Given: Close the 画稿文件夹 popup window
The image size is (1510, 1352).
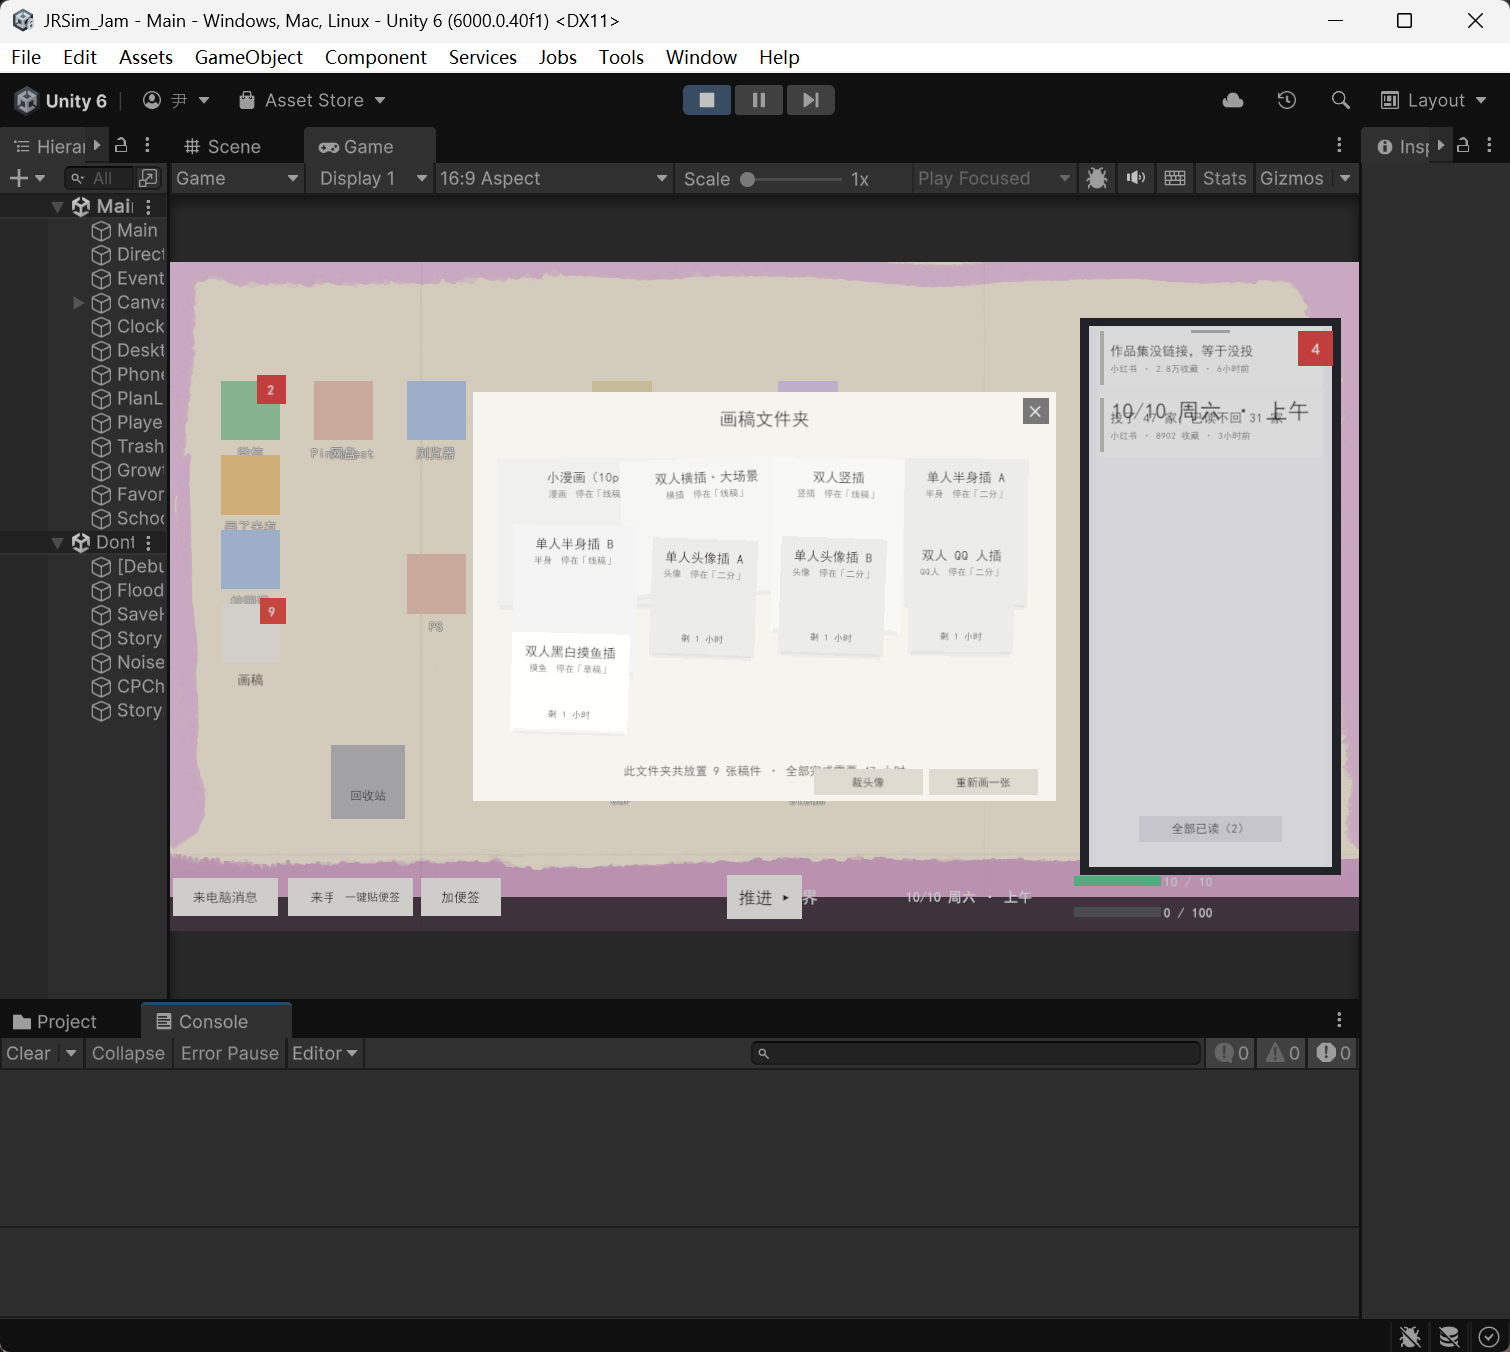Looking at the screenshot, I should (x=1036, y=411).
